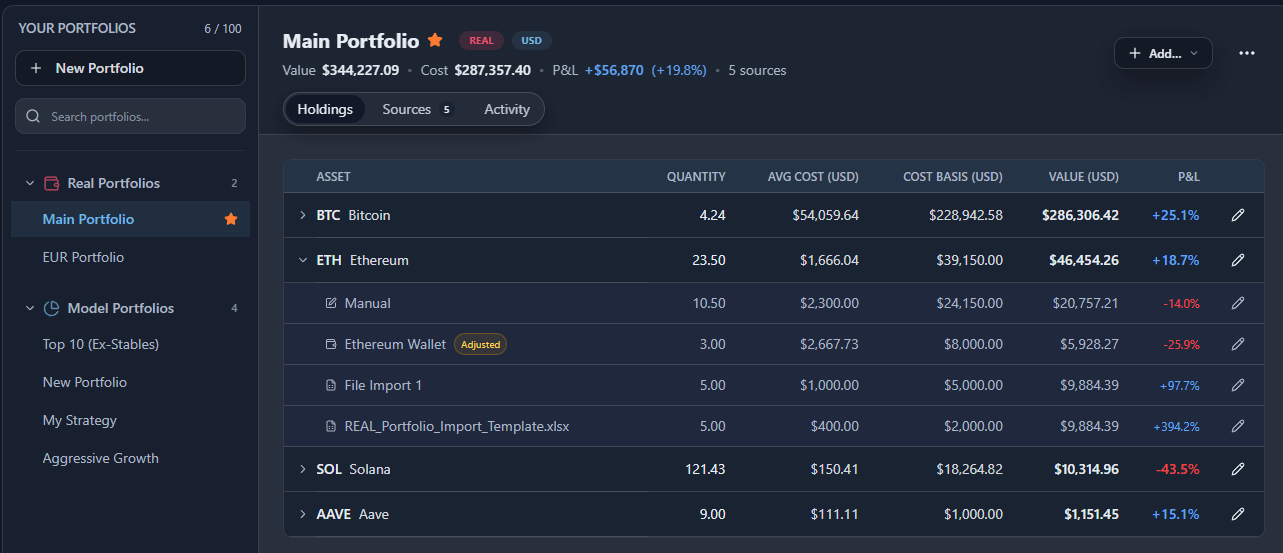
Task: Collapse the Model Portfolios group
Action: (30, 308)
